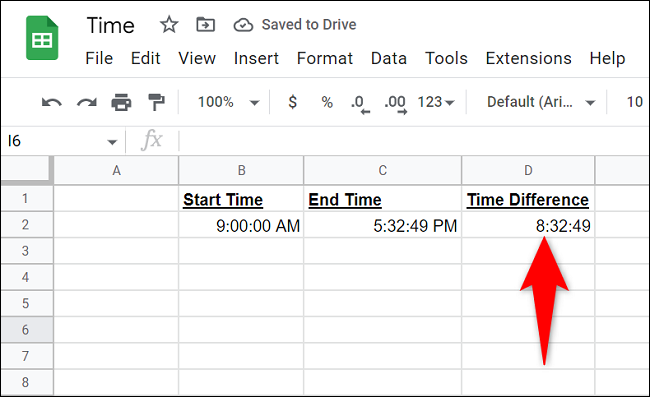Open the Default (Ari... font dropdown
The width and height of the screenshot is (650, 397).
(541, 102)
